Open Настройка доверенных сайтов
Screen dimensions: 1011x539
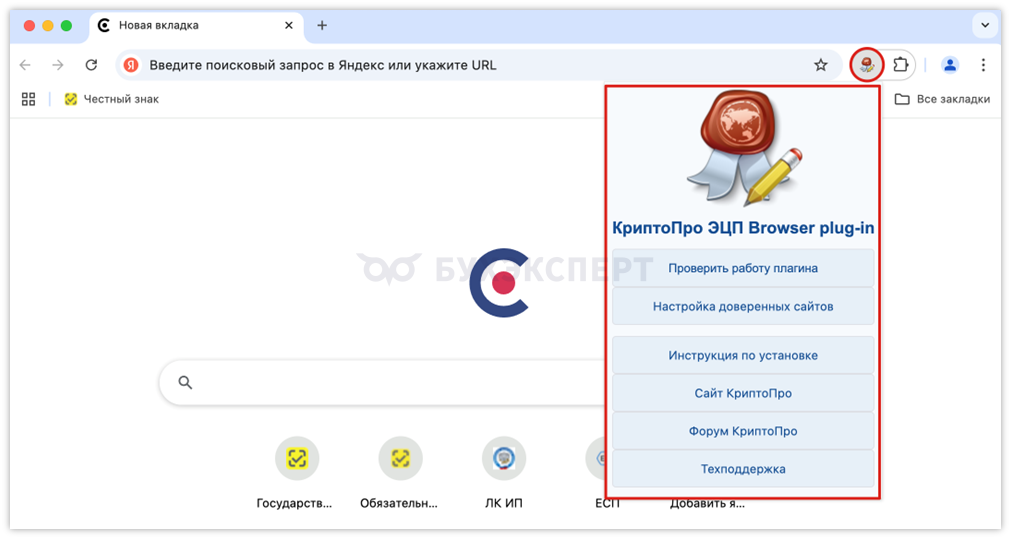point(743,306)
